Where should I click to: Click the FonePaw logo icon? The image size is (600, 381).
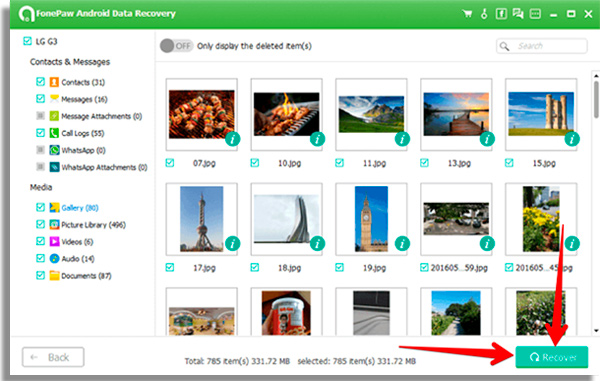(26, 14)
